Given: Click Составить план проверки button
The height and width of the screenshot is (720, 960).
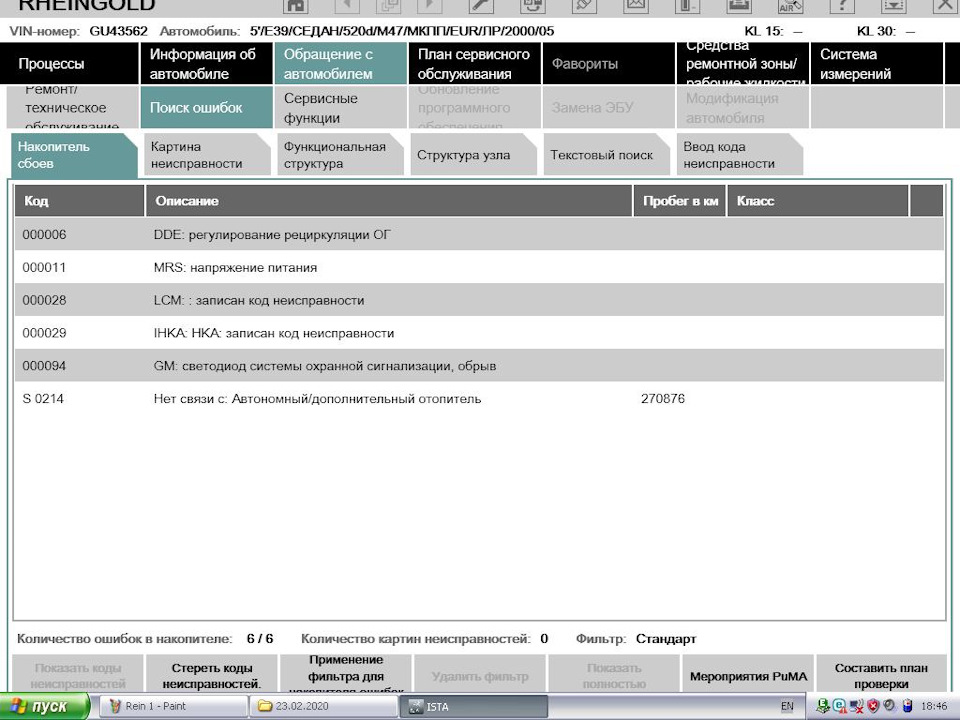Looking at the screenshot, I should tap(881, 675).
